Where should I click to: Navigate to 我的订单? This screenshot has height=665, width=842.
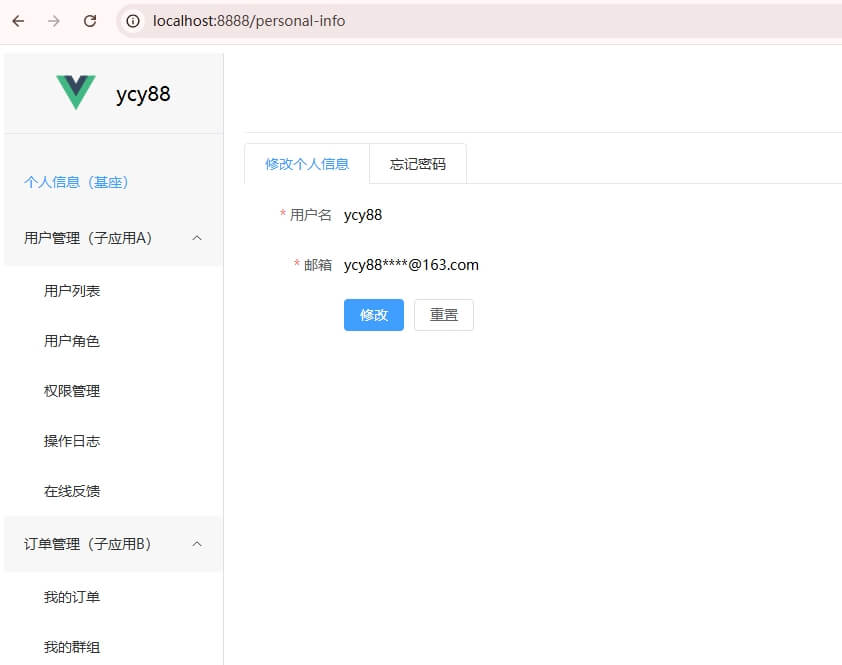(72, 597)
